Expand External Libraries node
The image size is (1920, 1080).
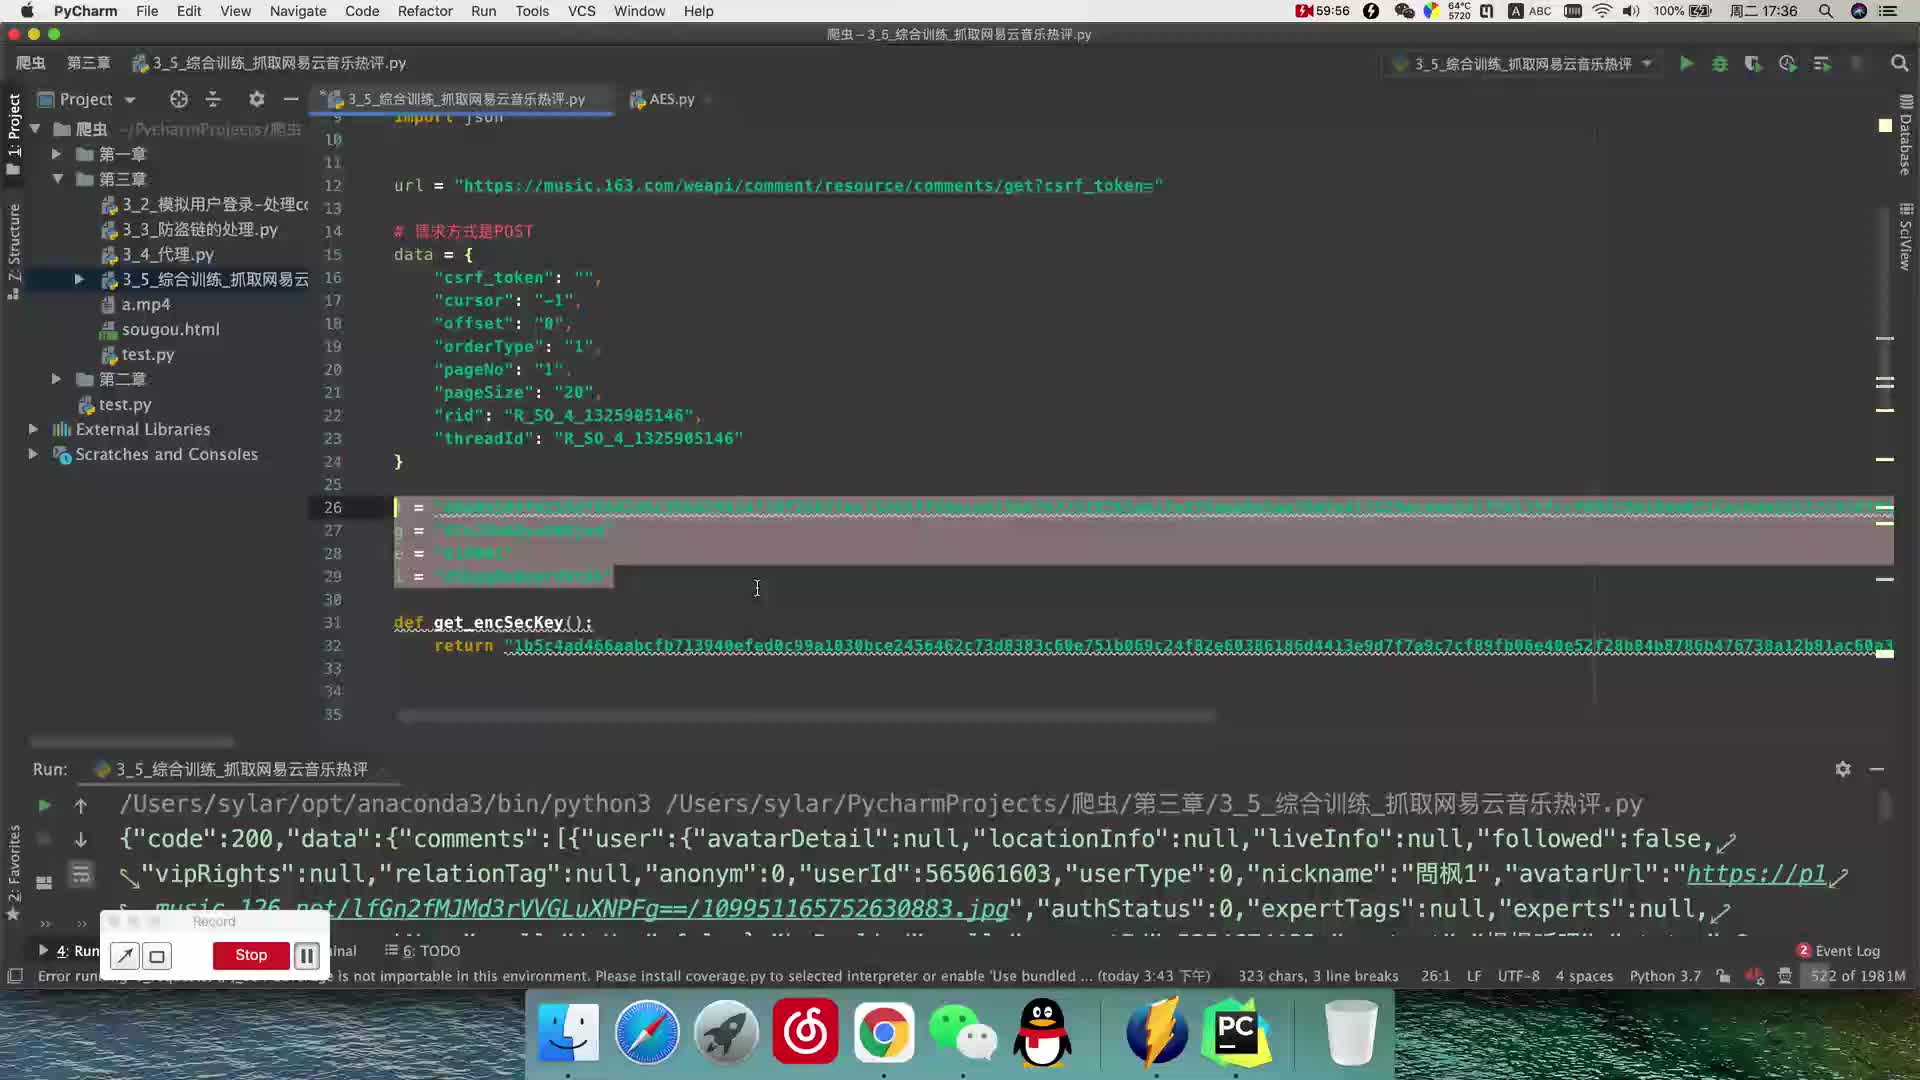33,429
